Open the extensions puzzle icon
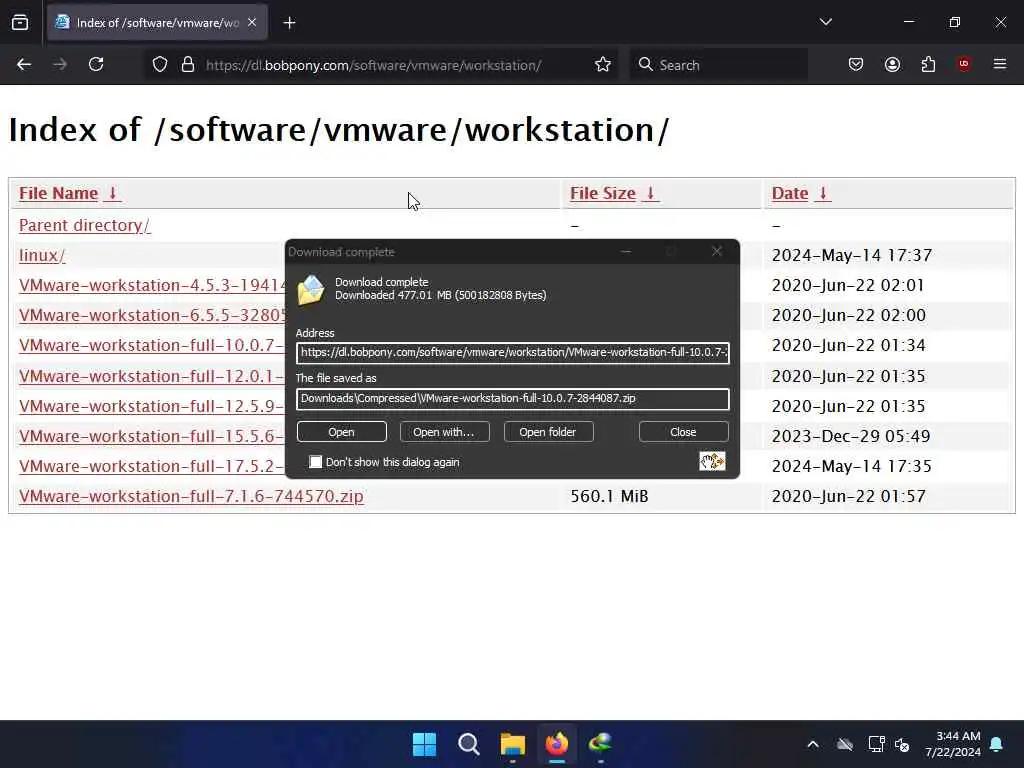 [928, 64]
